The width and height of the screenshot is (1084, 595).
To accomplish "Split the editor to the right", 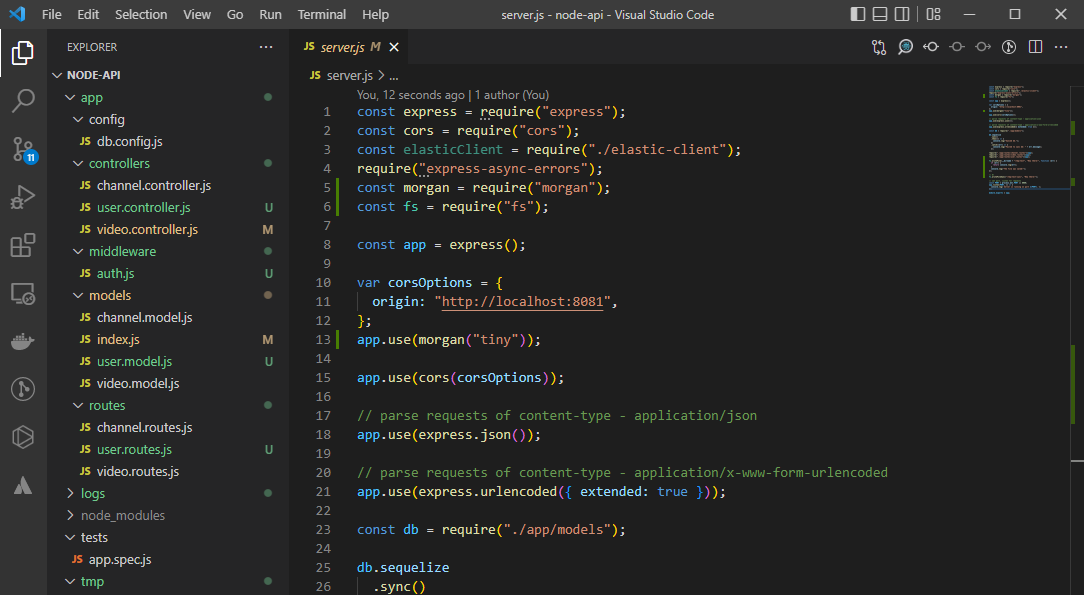I will tap(1036, 47).
